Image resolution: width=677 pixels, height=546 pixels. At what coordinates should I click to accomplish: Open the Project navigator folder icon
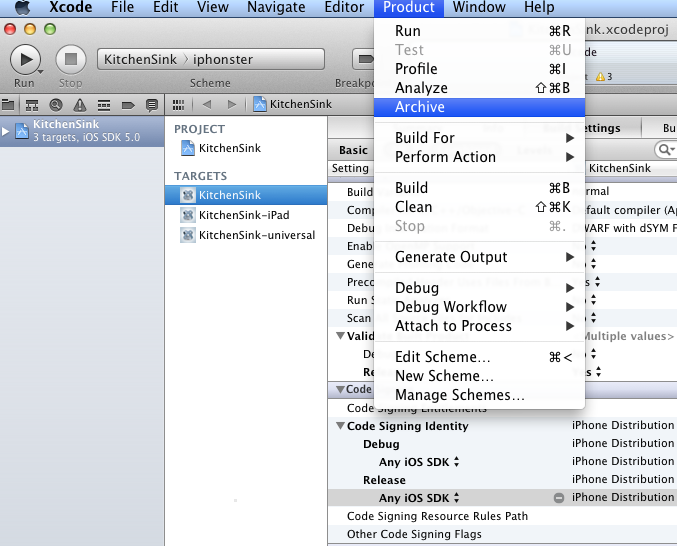8,104
